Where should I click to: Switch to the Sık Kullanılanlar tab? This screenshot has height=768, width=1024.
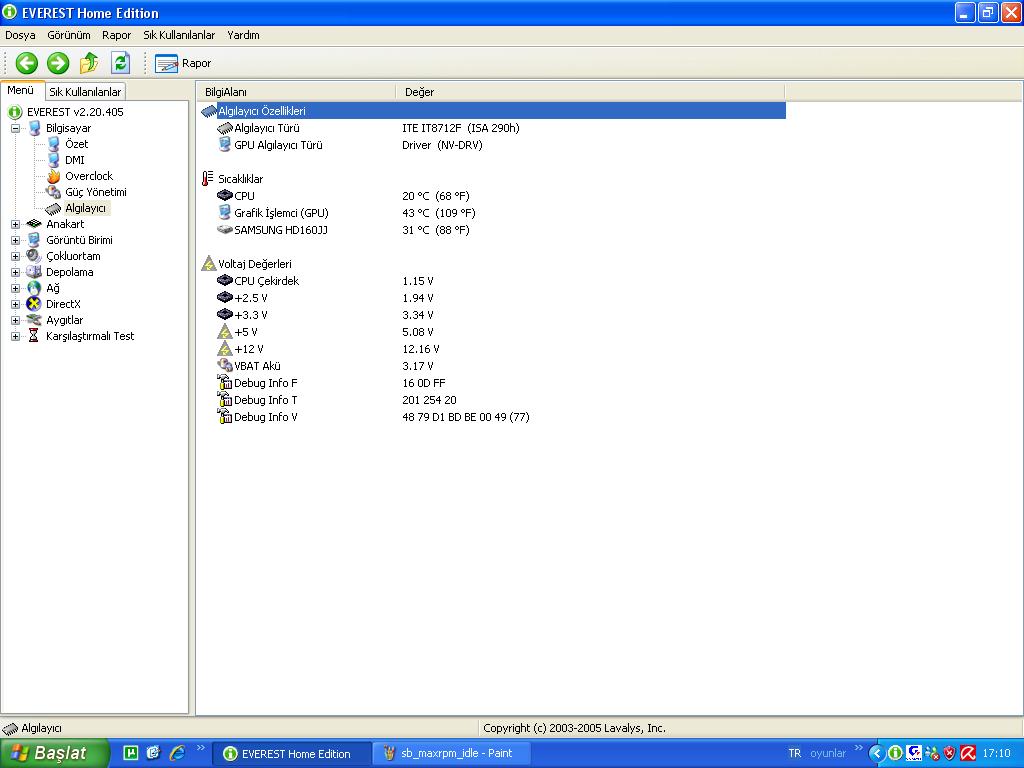[x=85, y=92]
